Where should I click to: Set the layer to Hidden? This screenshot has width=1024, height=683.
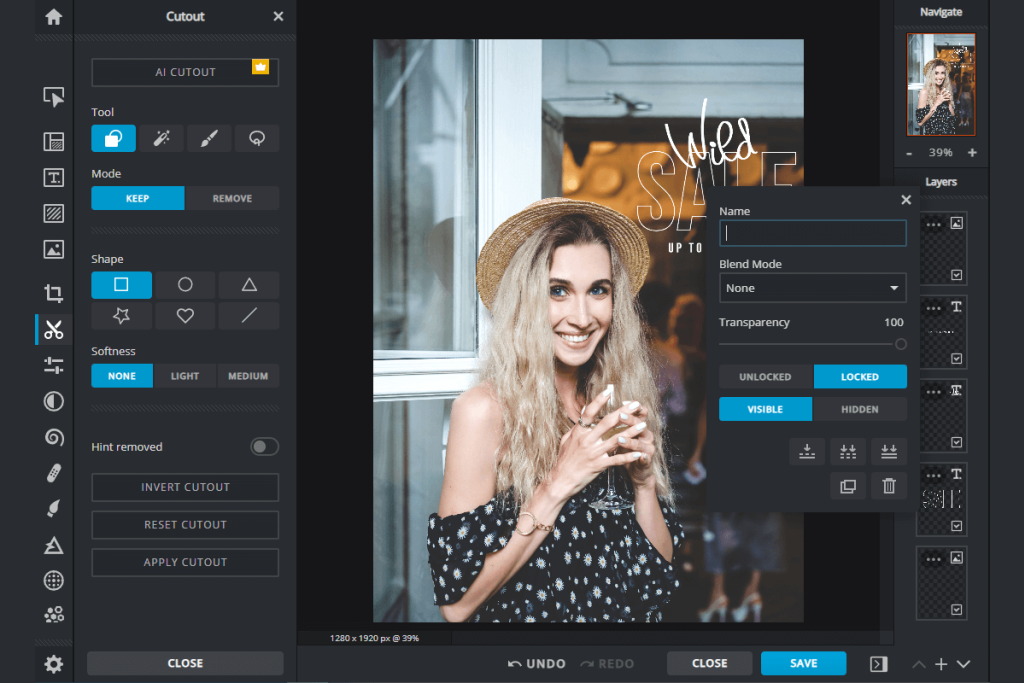point(860,409)
